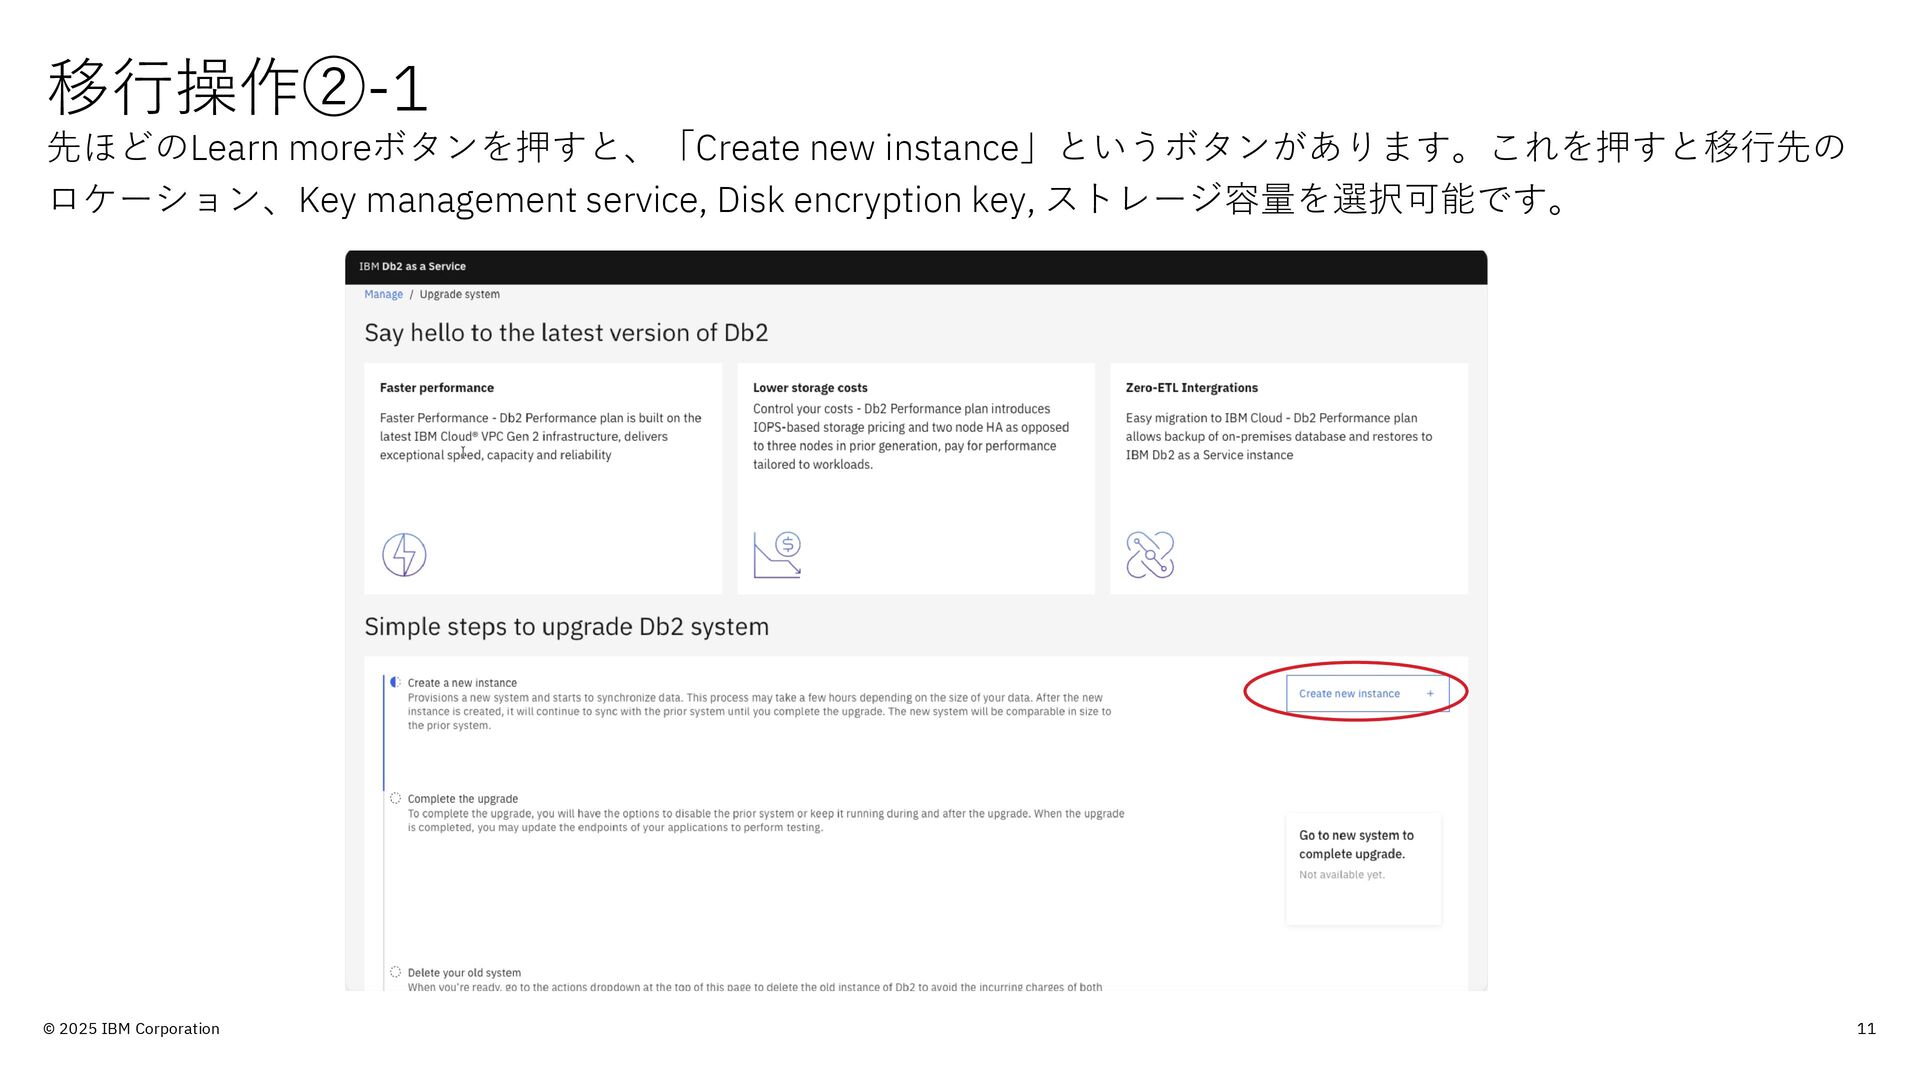This screenshot has height=1080, width=1920.
Task: Click the Simple steps to upgrade Db2 system heading
Action: (566, 627)
